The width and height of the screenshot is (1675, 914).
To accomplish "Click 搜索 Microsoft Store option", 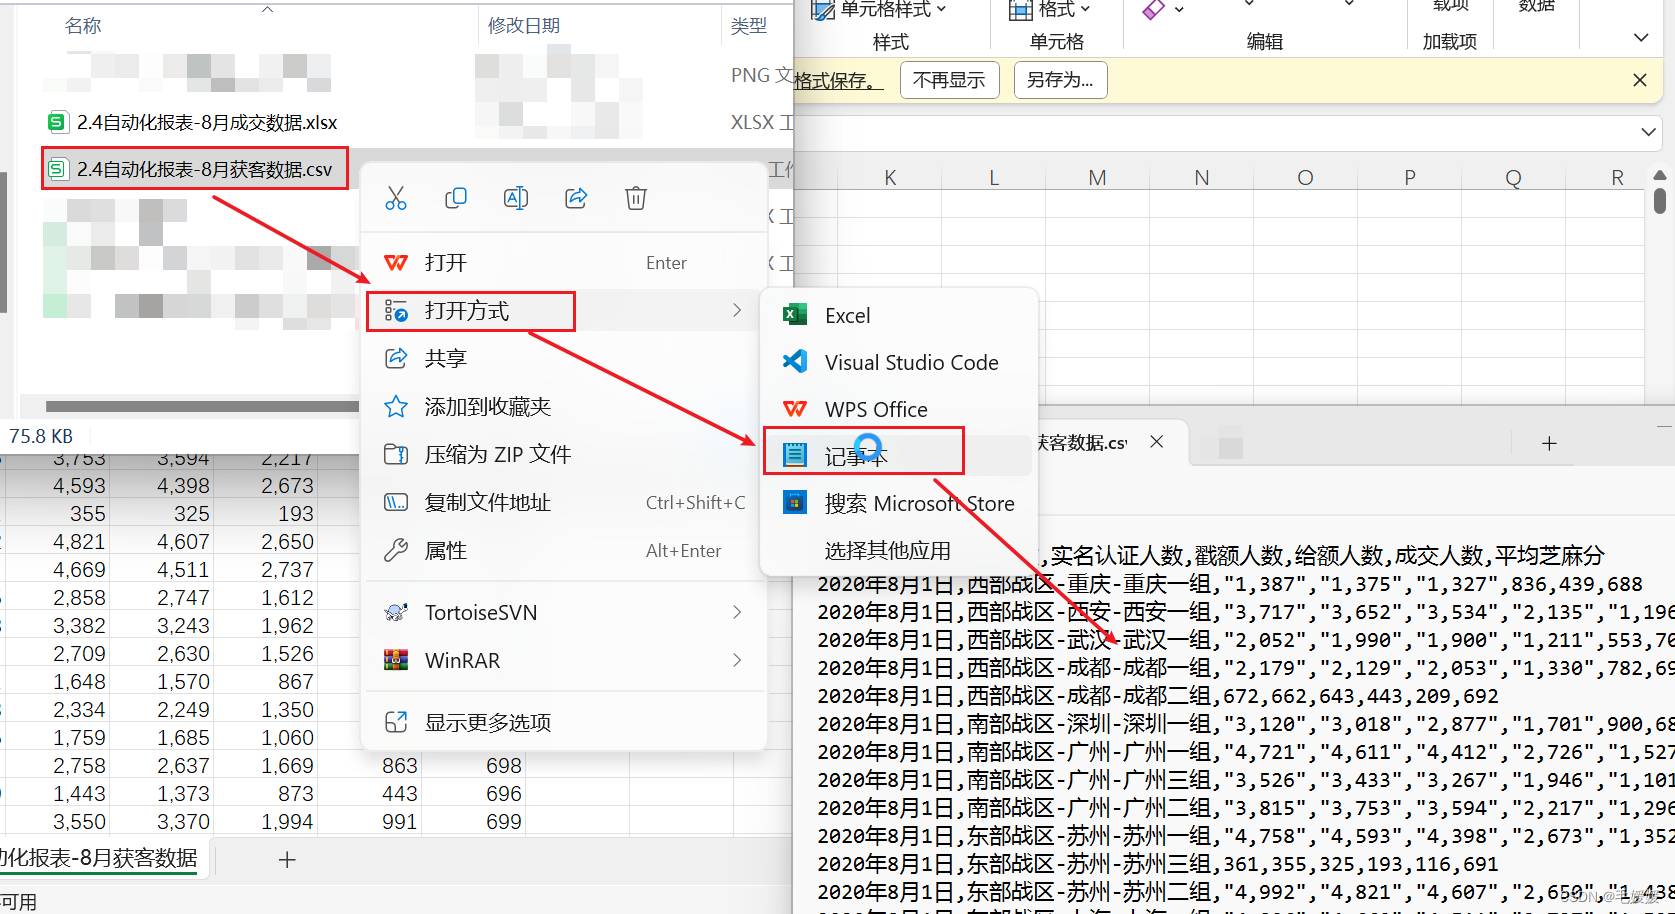I will click(x=899, y=503).
